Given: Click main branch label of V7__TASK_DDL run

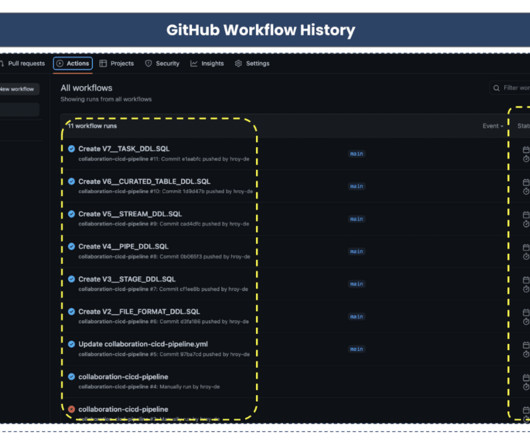Looking at the screenshot, I should click(356, 154).
